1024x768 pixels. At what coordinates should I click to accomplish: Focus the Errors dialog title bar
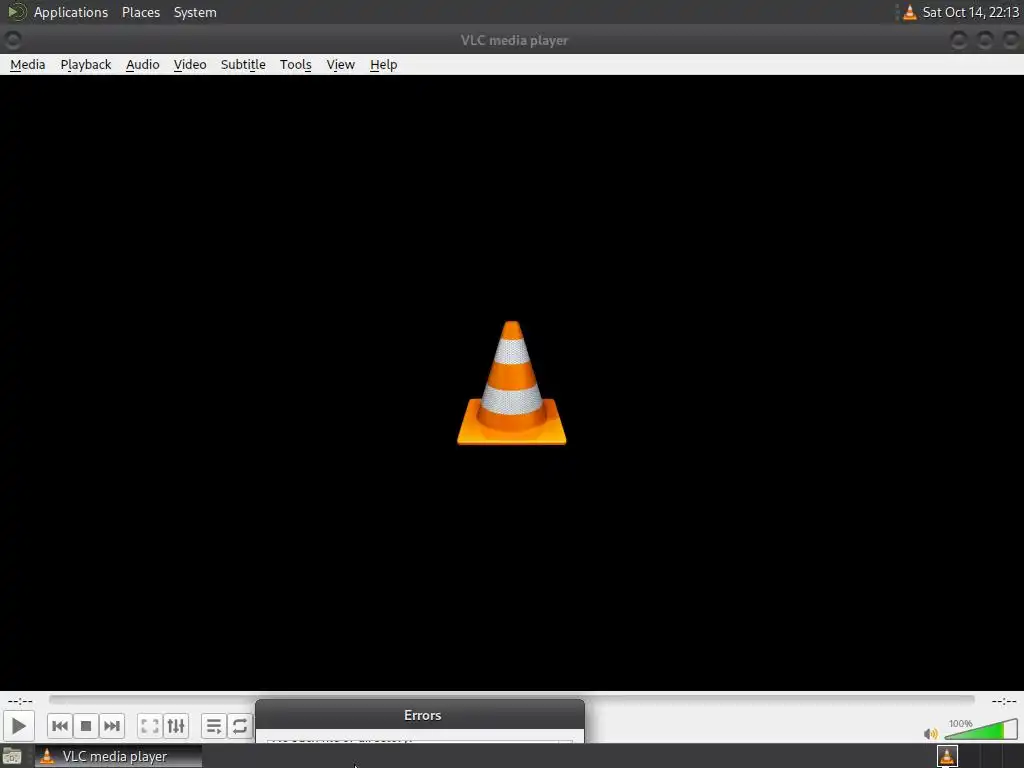(420, 715)
